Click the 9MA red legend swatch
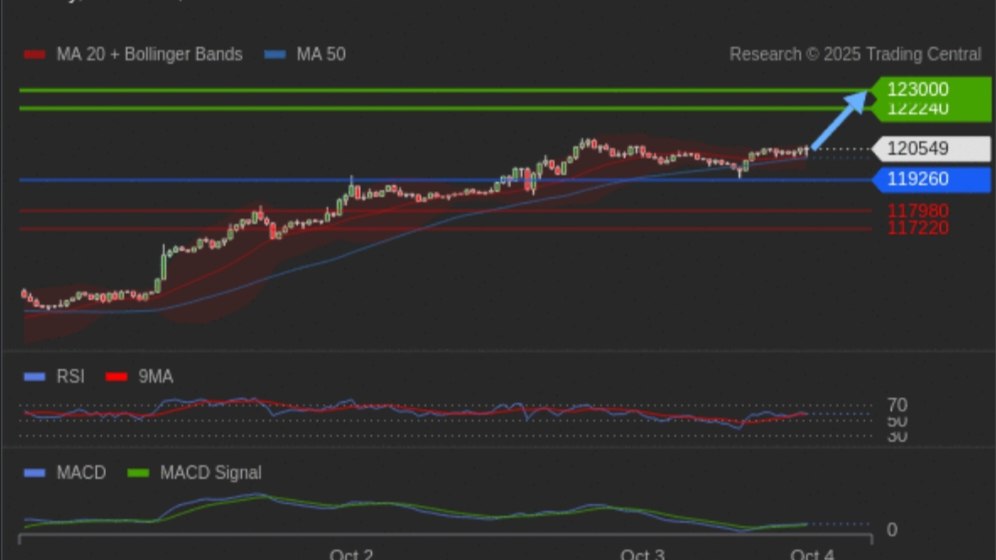Viewport: 996px width, 560px height. coord(116,377)
